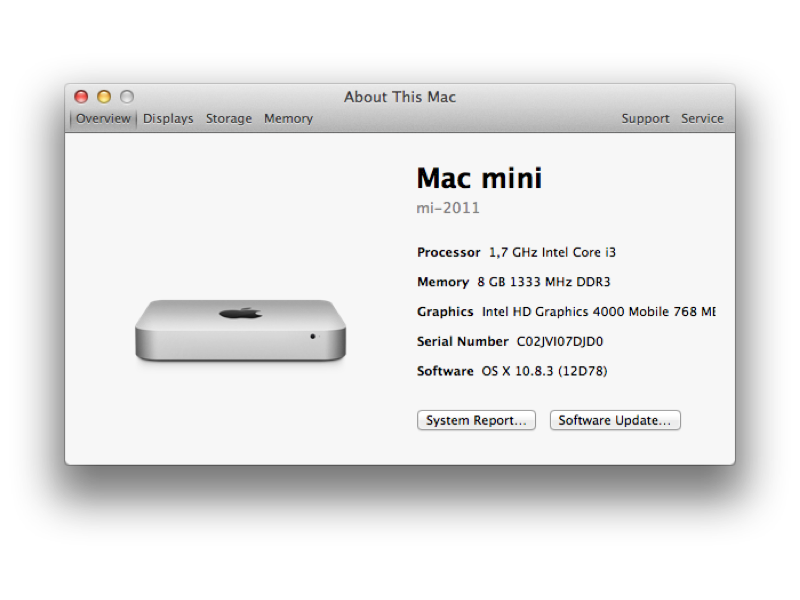The image size is (800, 600).
Task: Minimize the window with the yellow button
Action: coord(104,97)
